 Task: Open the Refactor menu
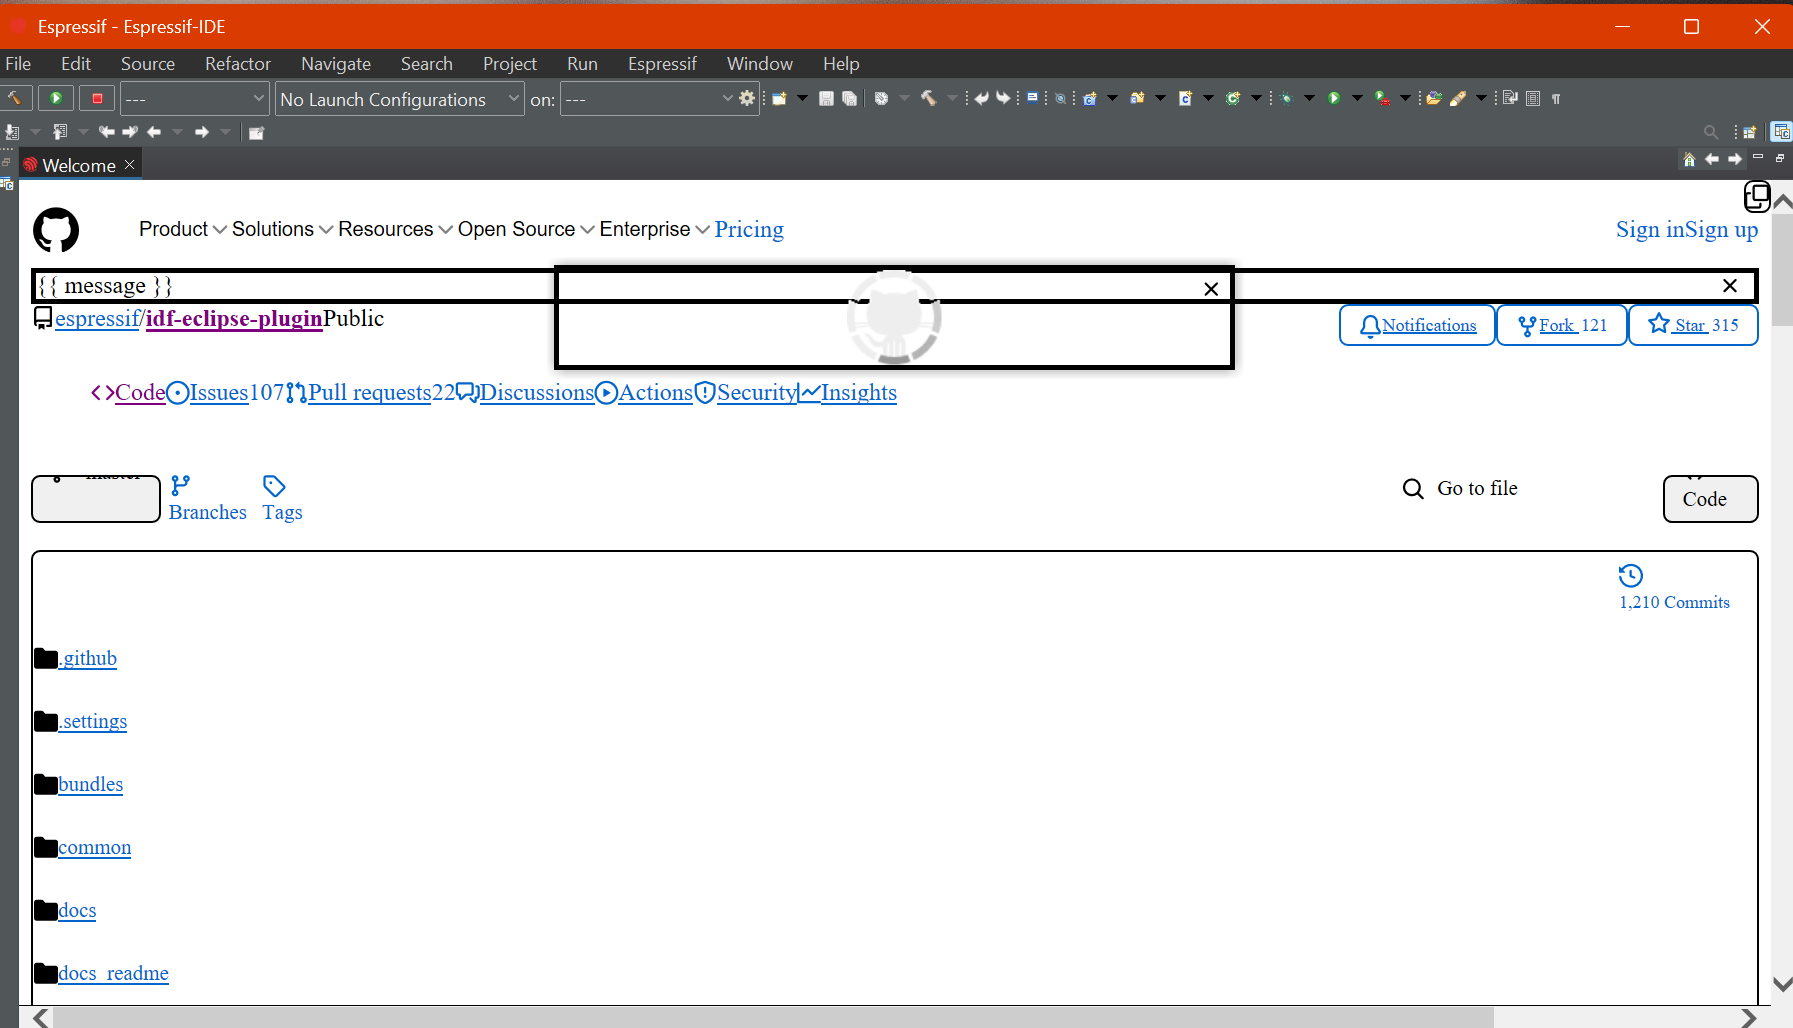coord(238,63)
